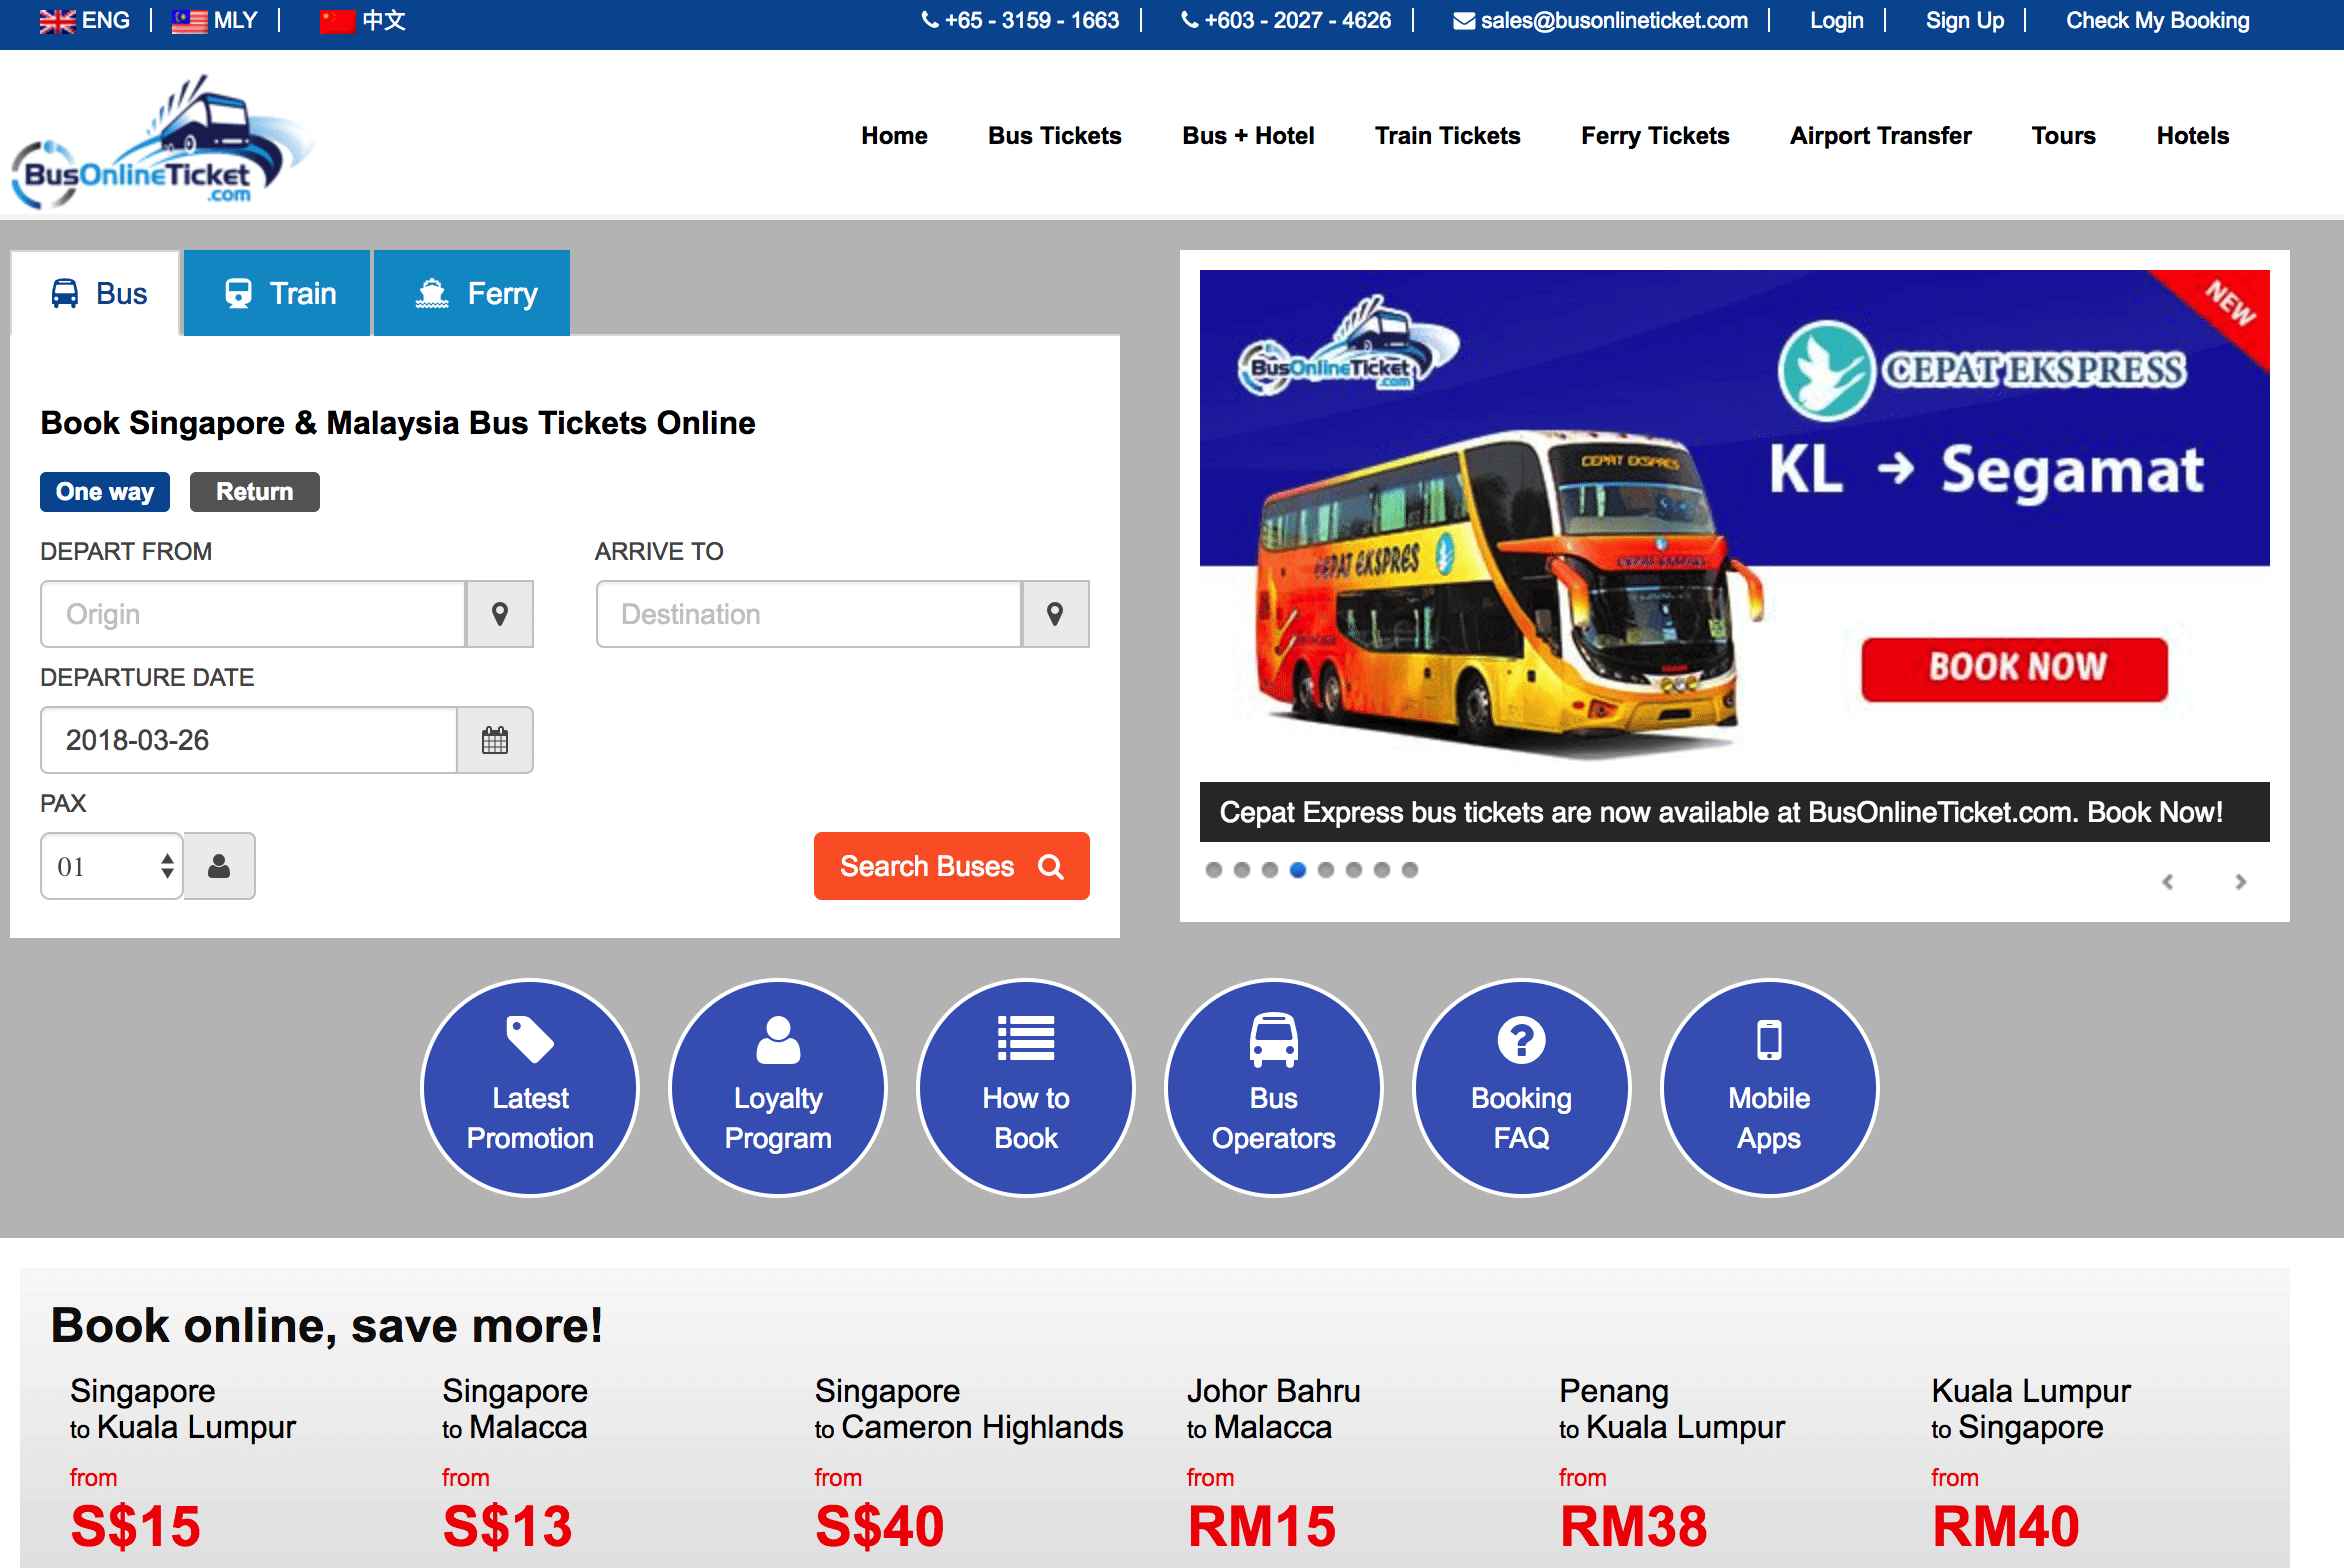Click the Search Buses button
Image resolution: width=2344 pixels, height=1568 pixels.
click(x=951, y=866)
